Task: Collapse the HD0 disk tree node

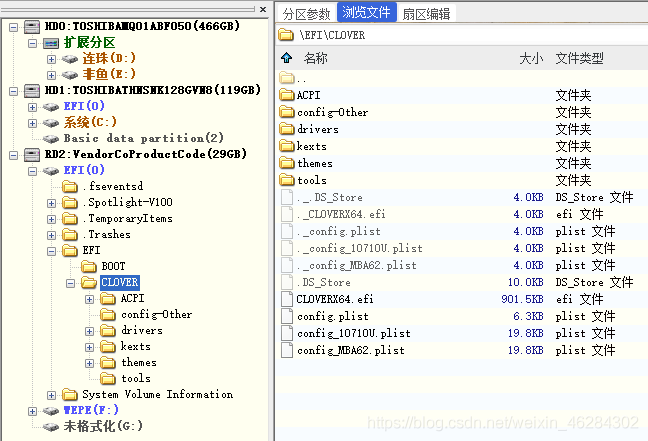Action: tap(12, 27)
